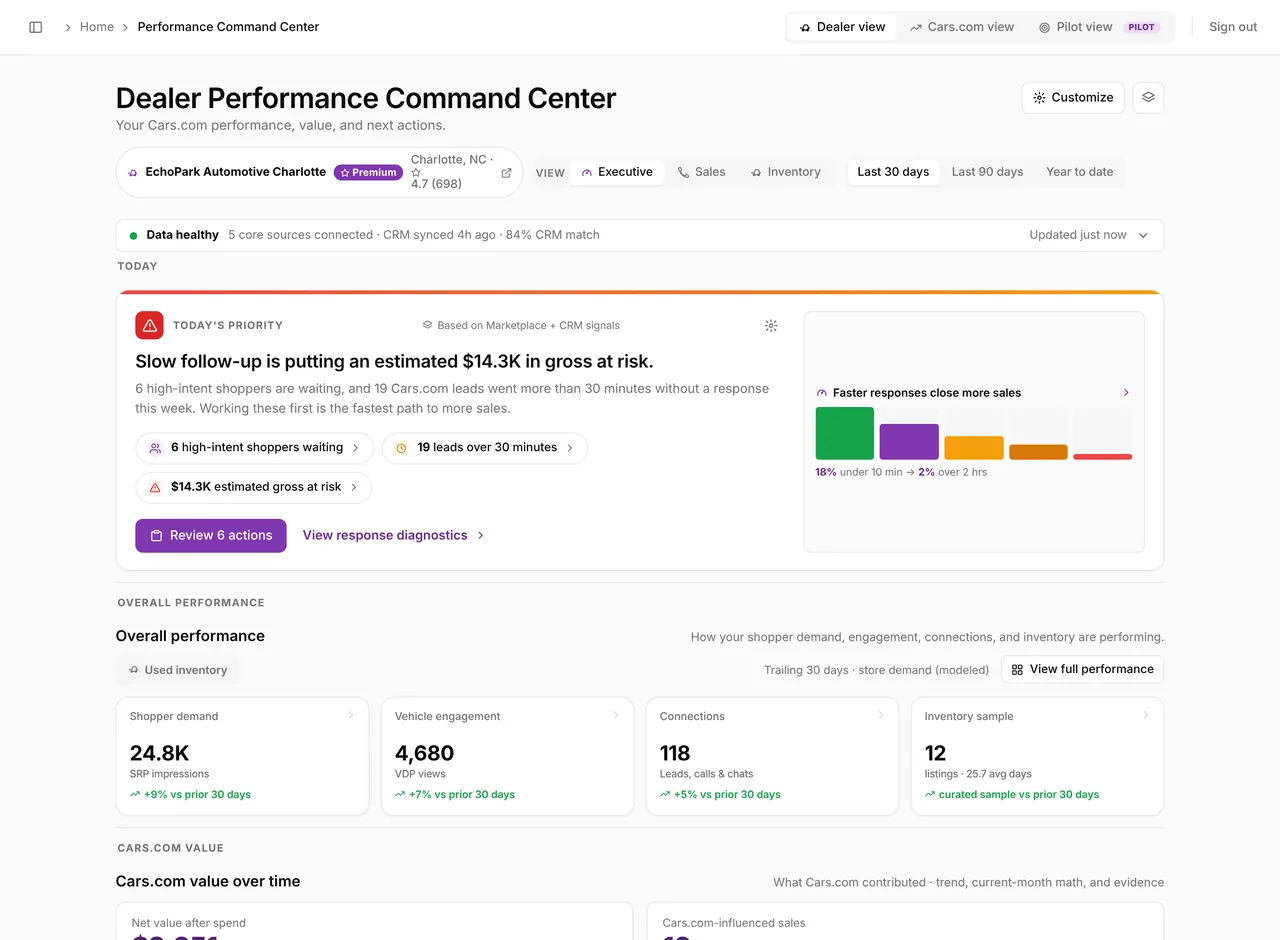1280x940 pixels.
Task: Click the red bar in response chart
Action: (1103, 457)
